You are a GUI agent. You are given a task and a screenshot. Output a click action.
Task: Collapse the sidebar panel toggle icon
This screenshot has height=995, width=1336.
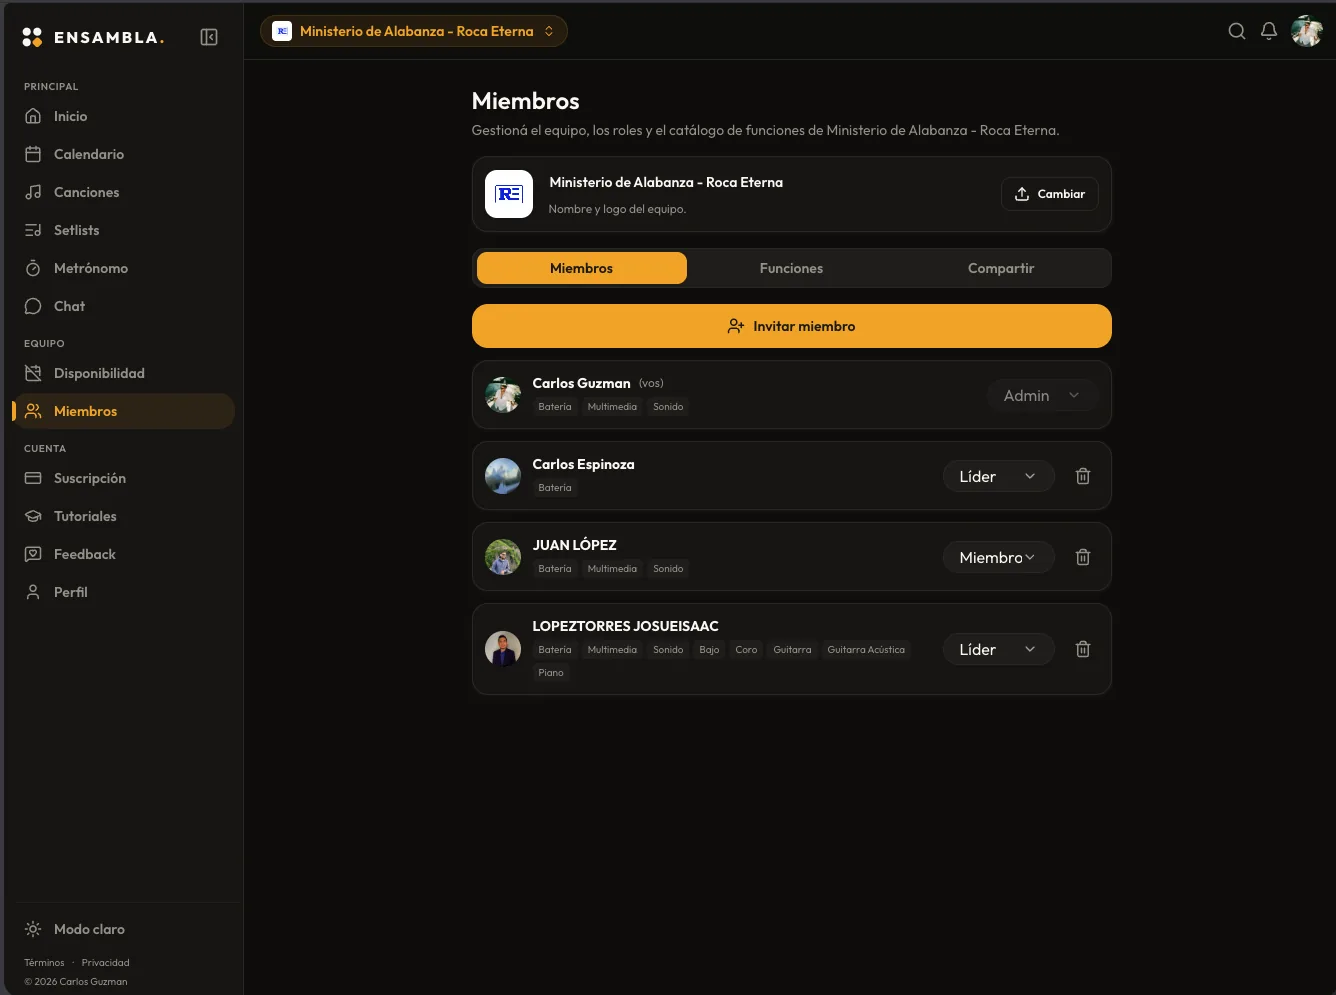209,37
